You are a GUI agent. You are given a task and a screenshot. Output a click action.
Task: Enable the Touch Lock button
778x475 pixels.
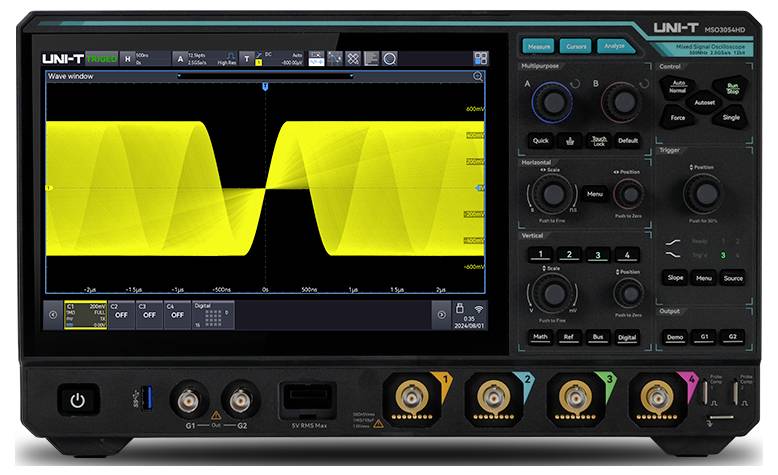[x=598, y=141]
